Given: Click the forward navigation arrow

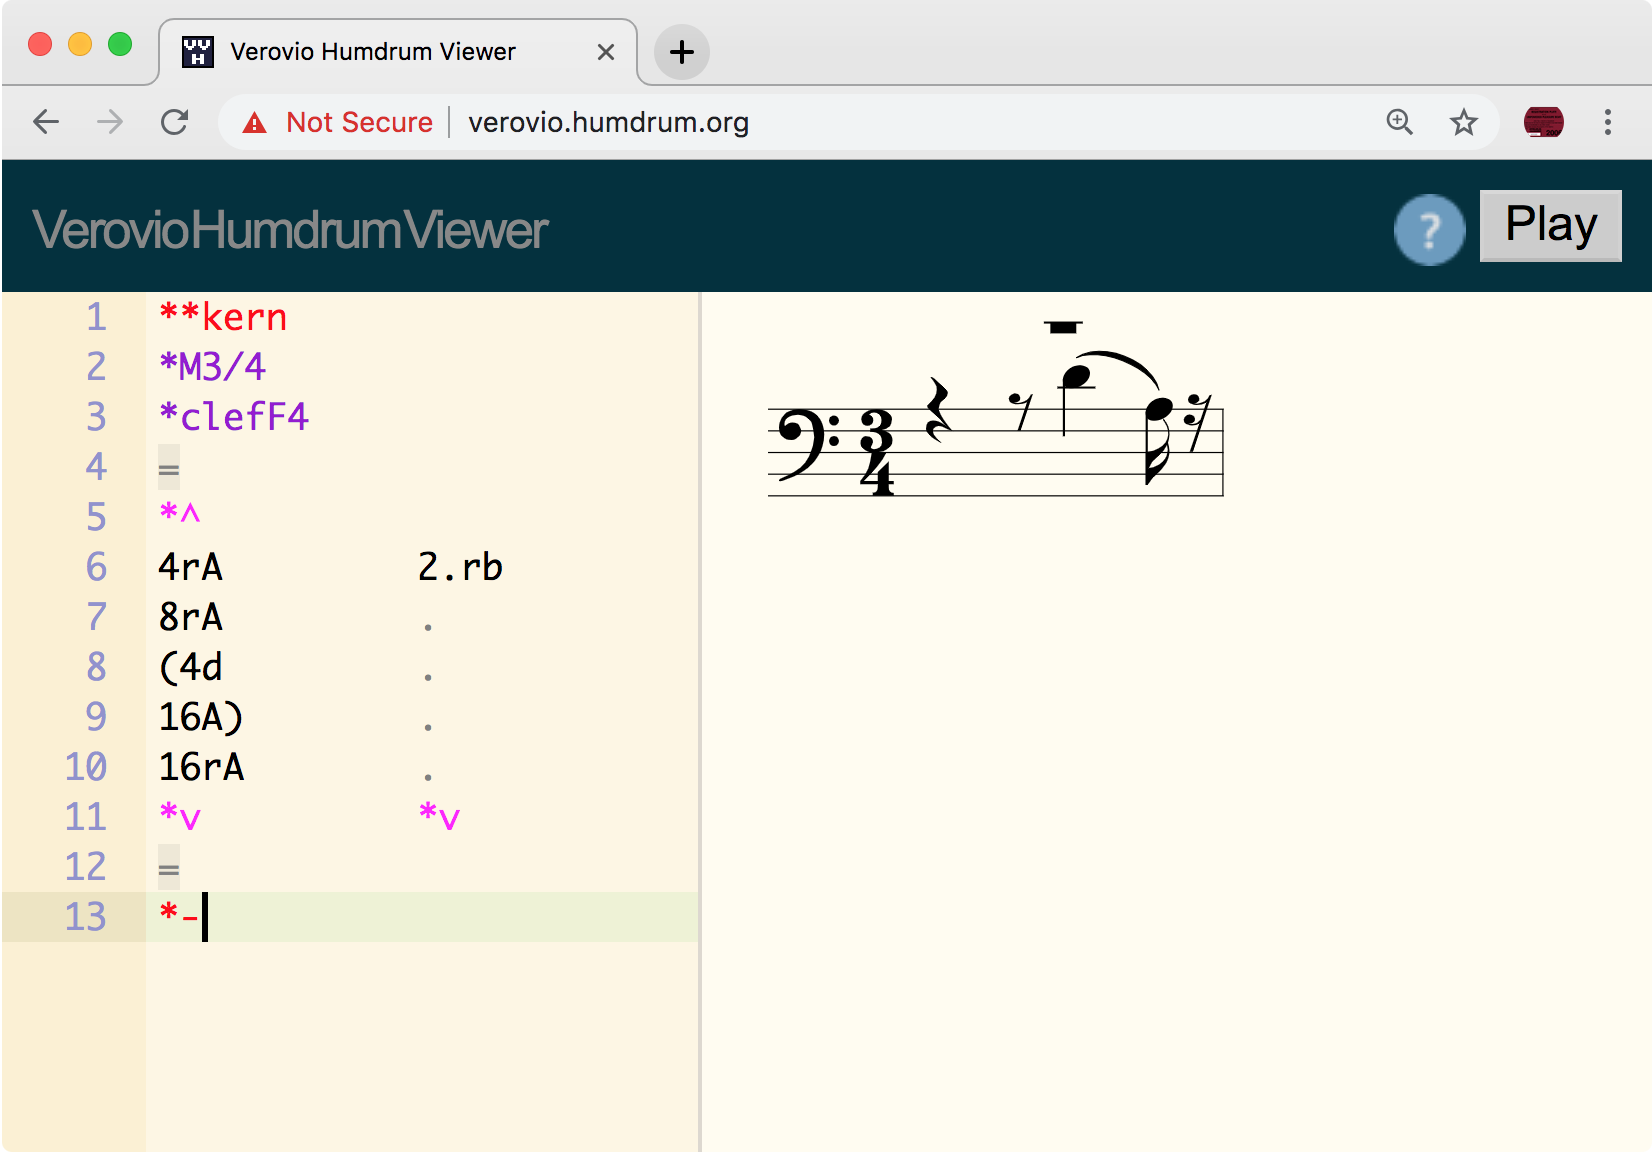Looking at the screenshot, I should 110,122.
